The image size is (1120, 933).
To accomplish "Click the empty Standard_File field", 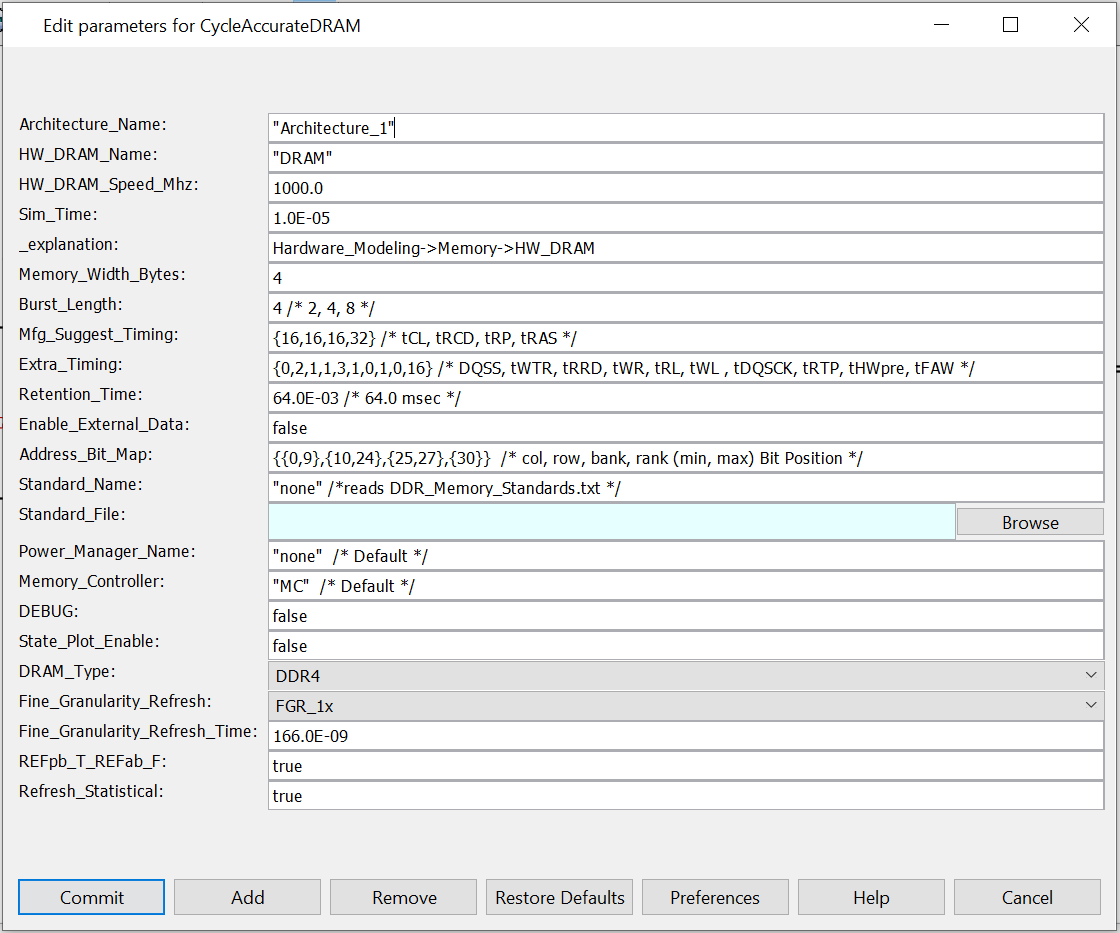I will 612,522.
